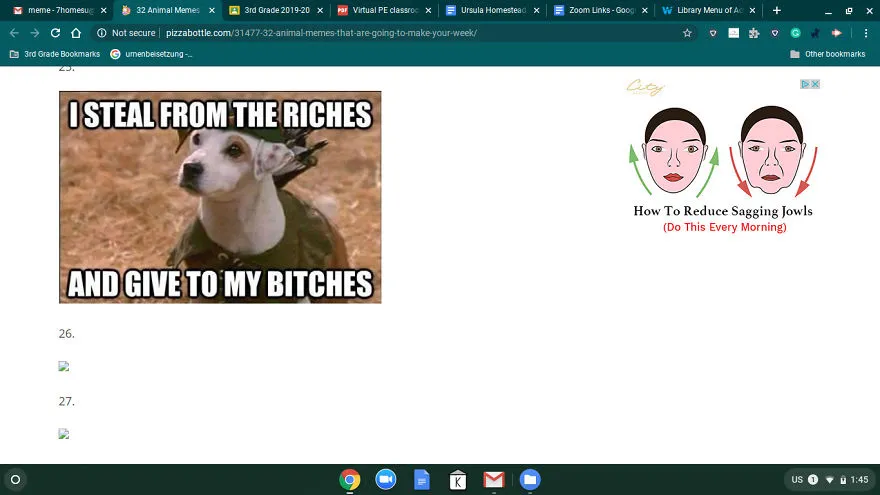Switch to the Virtual PE classroom tab
The width and height of the screenshot is (880, 495).
[385, 10]
